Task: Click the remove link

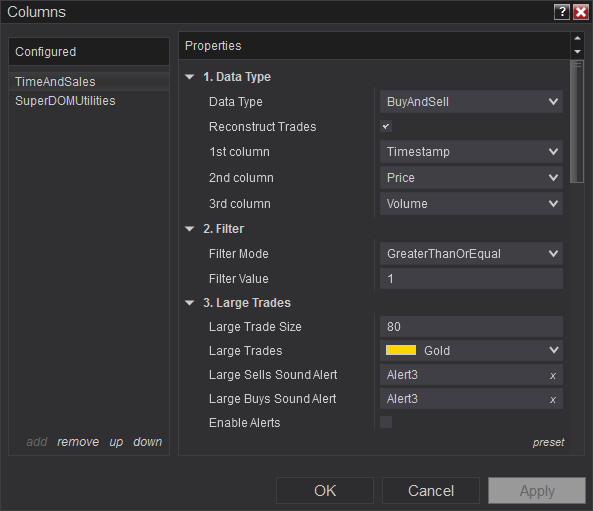Action: tap(78, 442)
